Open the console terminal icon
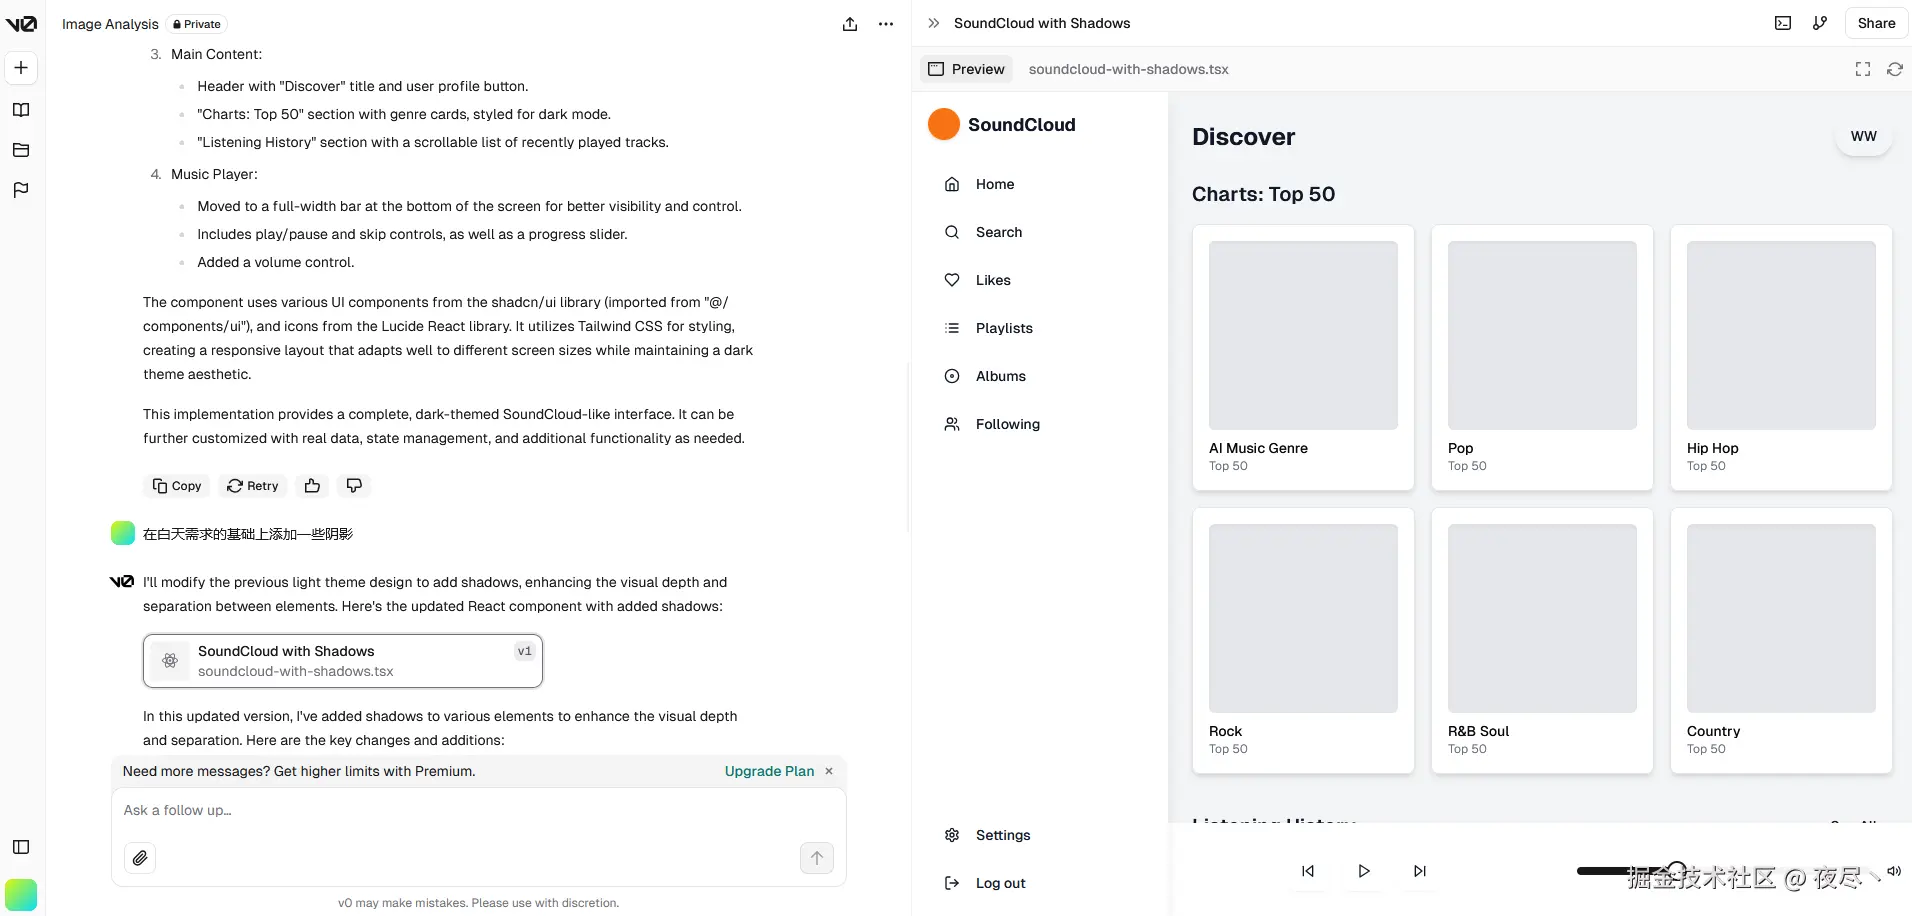The image size is (1912, 916). 1783,23
